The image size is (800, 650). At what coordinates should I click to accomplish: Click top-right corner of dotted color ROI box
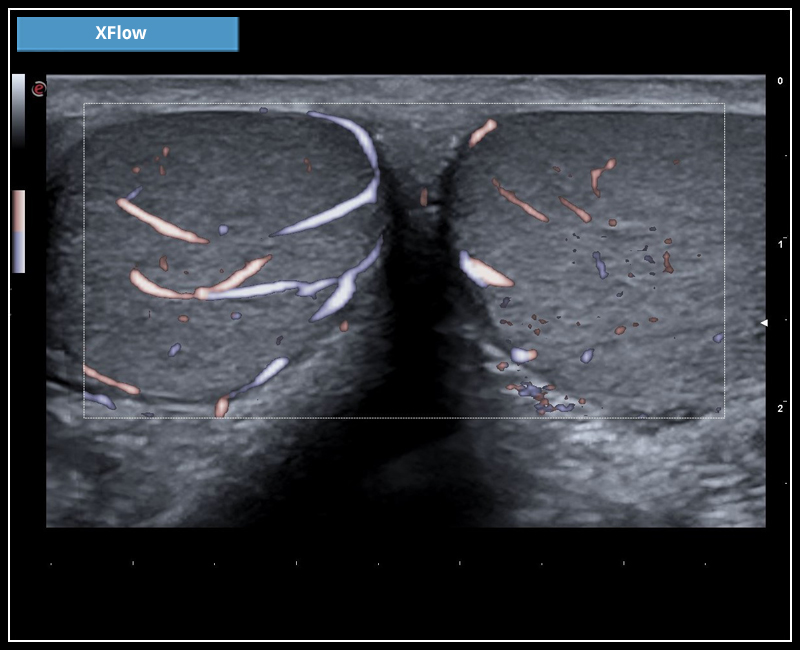point(724,104)
